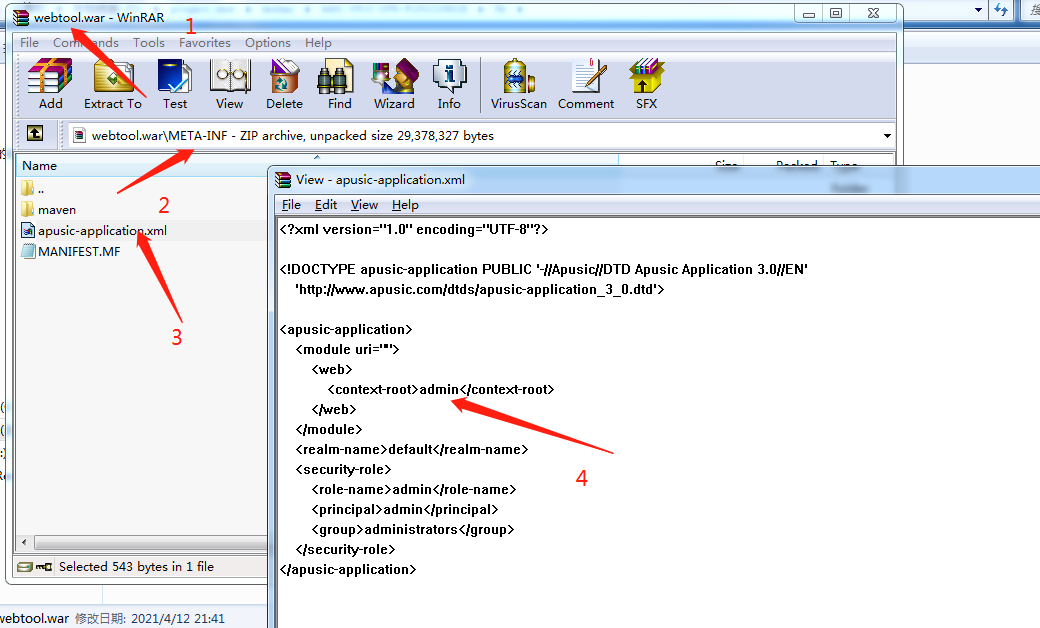Maximize the WinRAR window
Image resolution: width=1040 pixels, height=628 pixels.
pyautogui.click(x=836, y=13)
